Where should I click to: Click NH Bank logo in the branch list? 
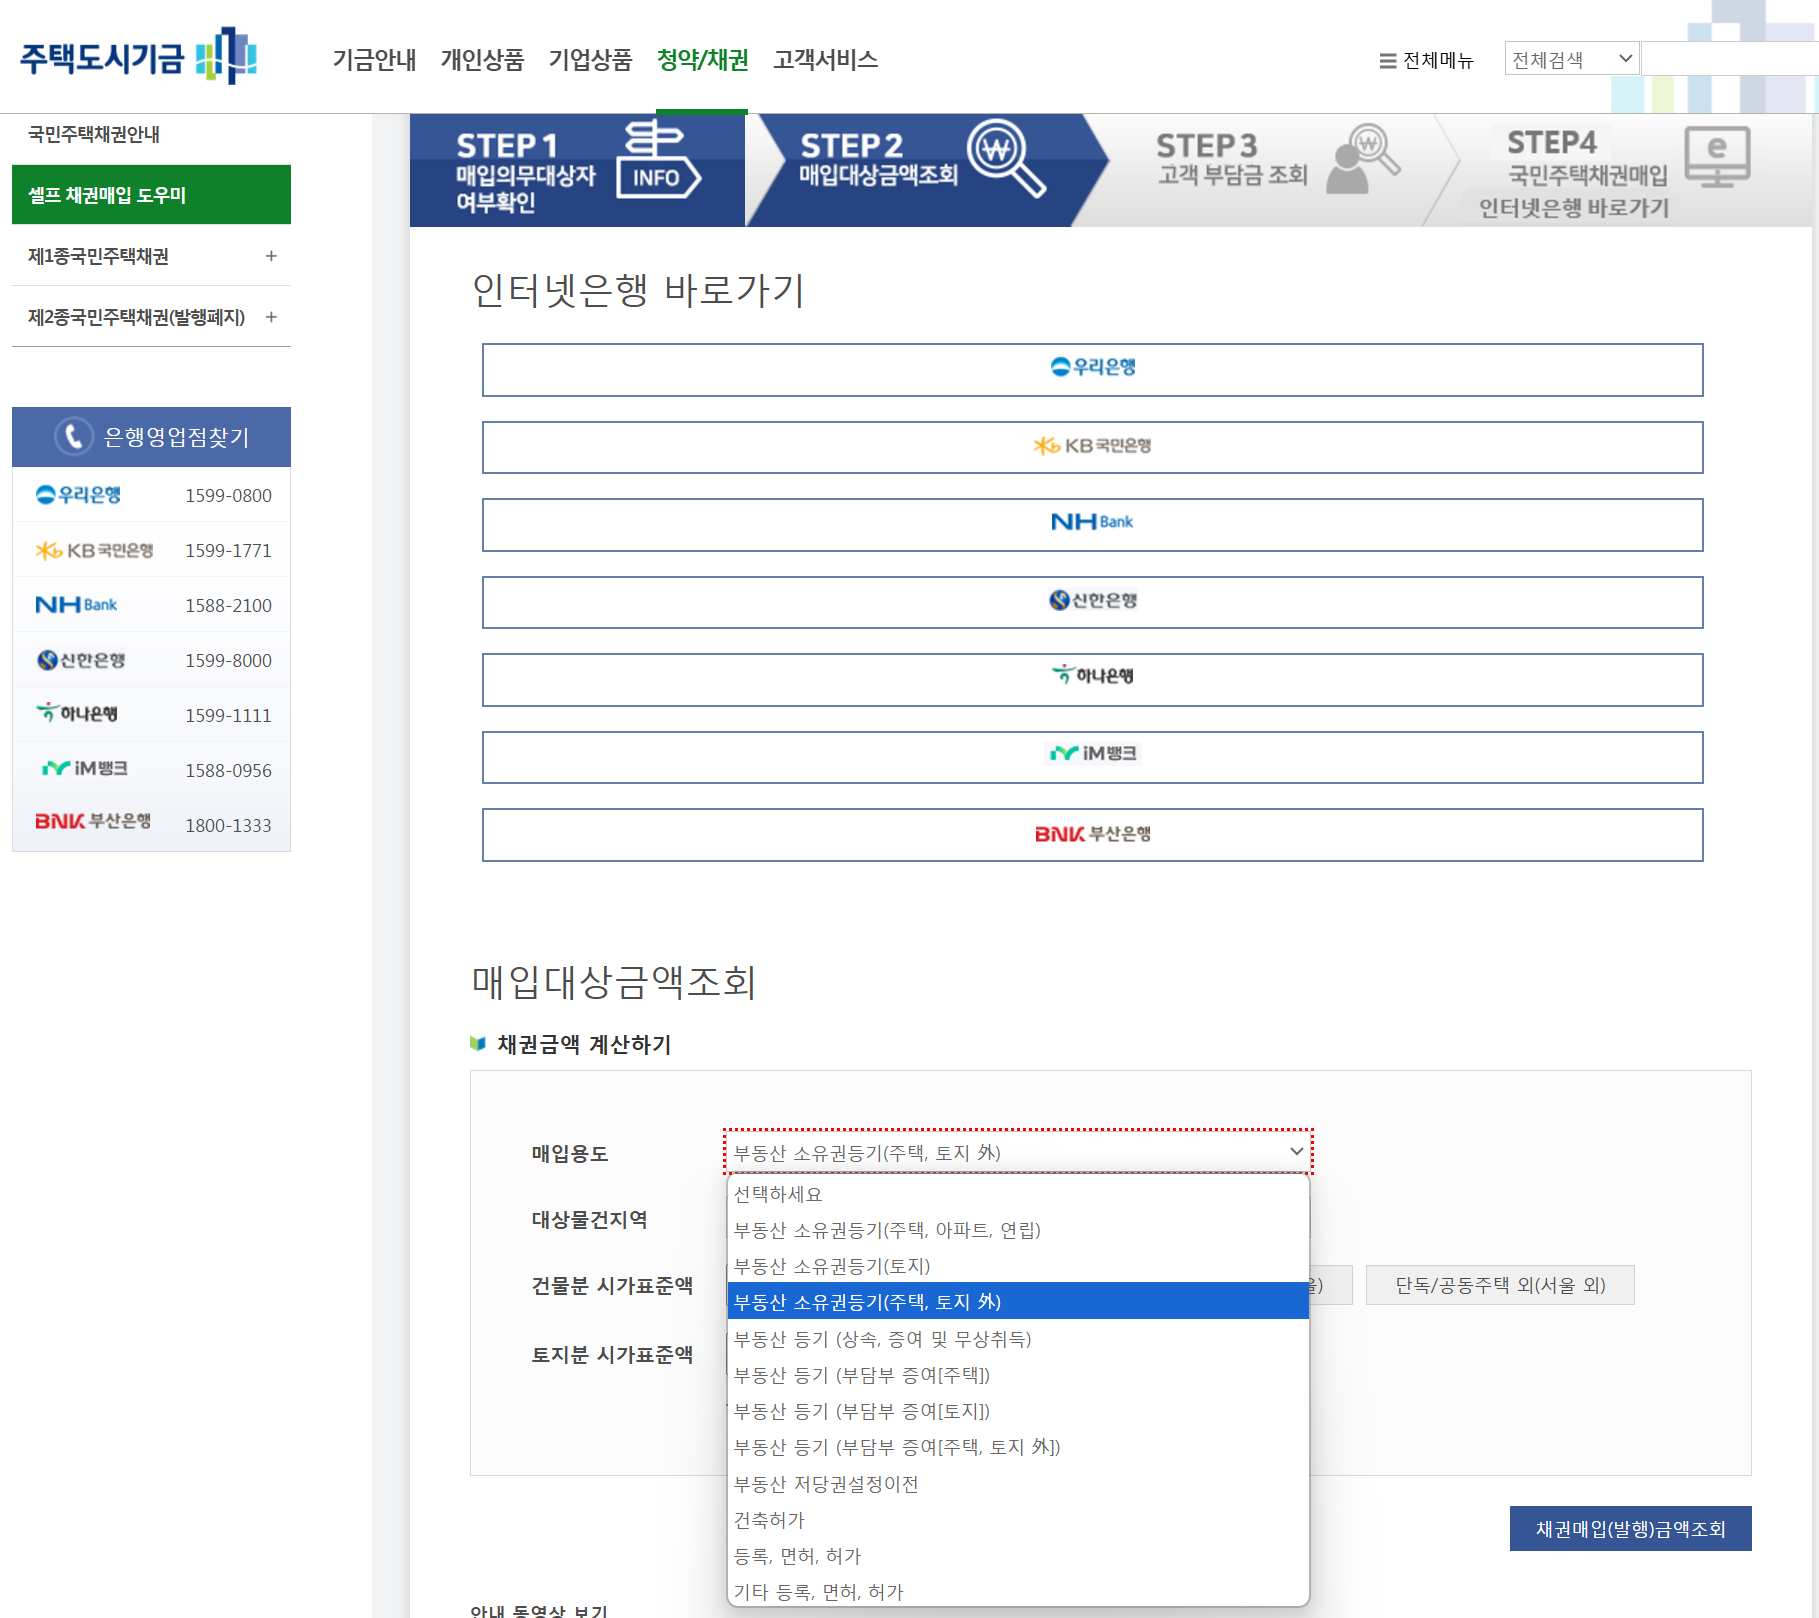tap(76, 605)
